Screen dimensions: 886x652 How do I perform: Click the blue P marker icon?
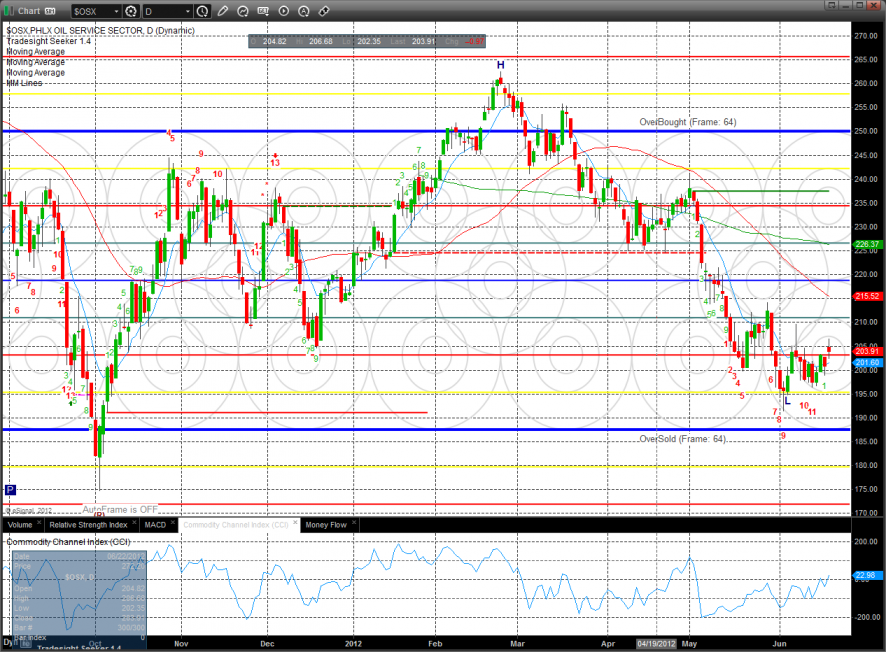(10, 490)
